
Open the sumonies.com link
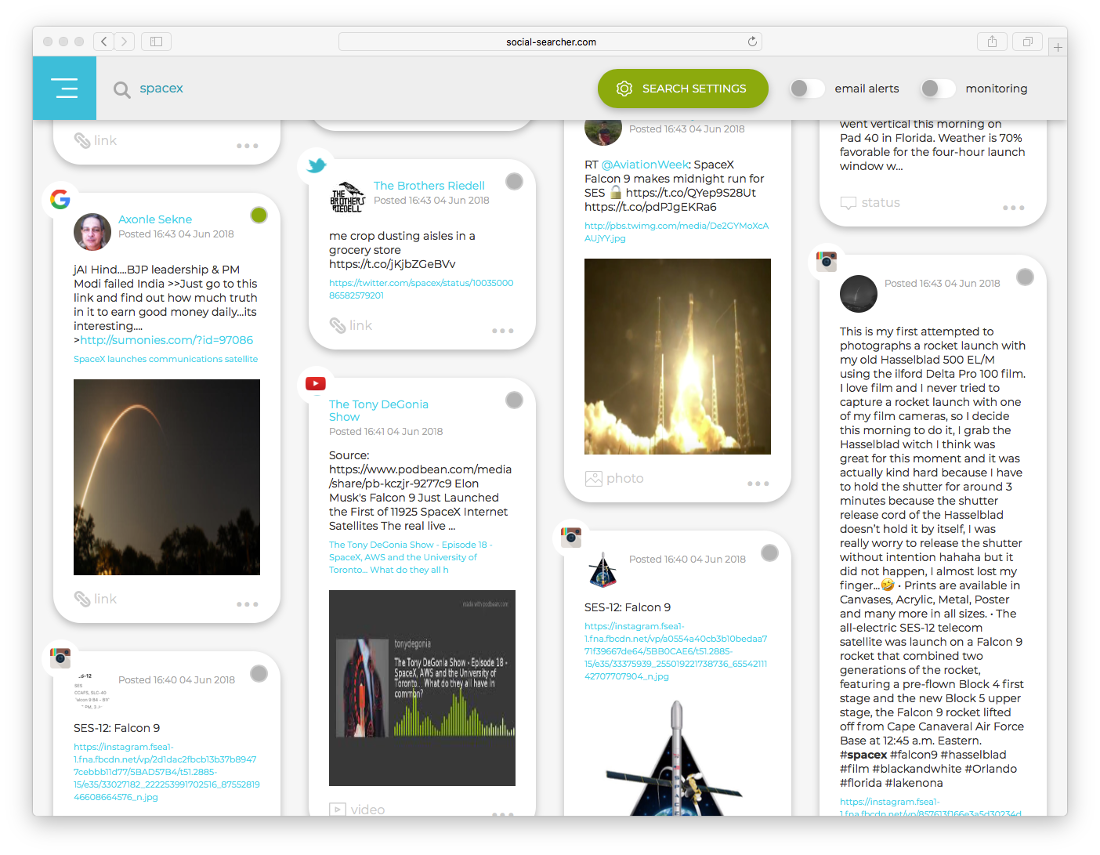click(x=166, y=340)
